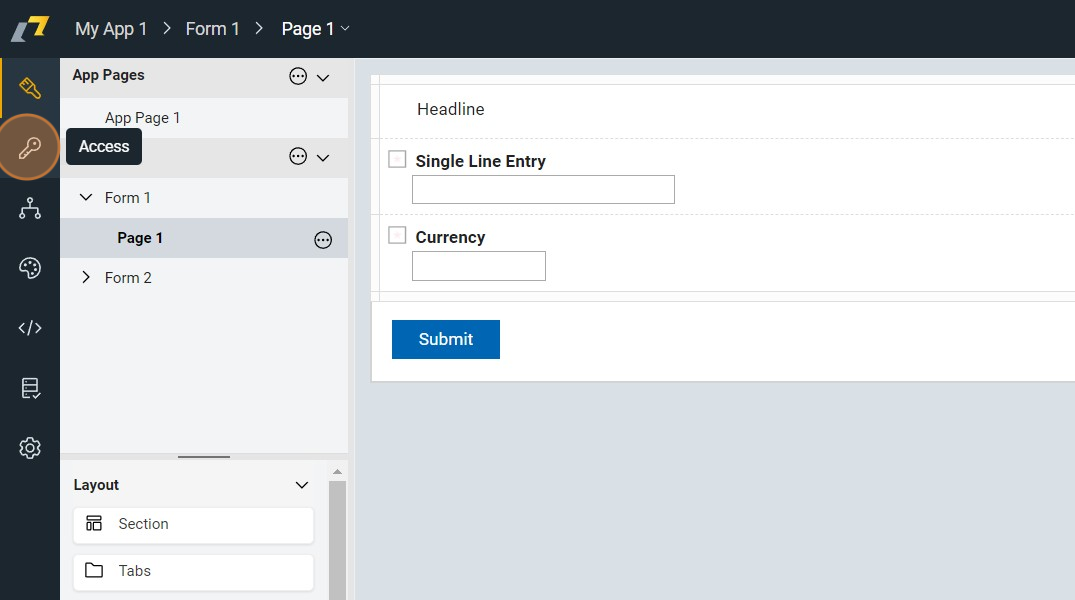Toggle the Currency field checkbox
Viewport: 1075px width, 600px height.
[397, 235]
